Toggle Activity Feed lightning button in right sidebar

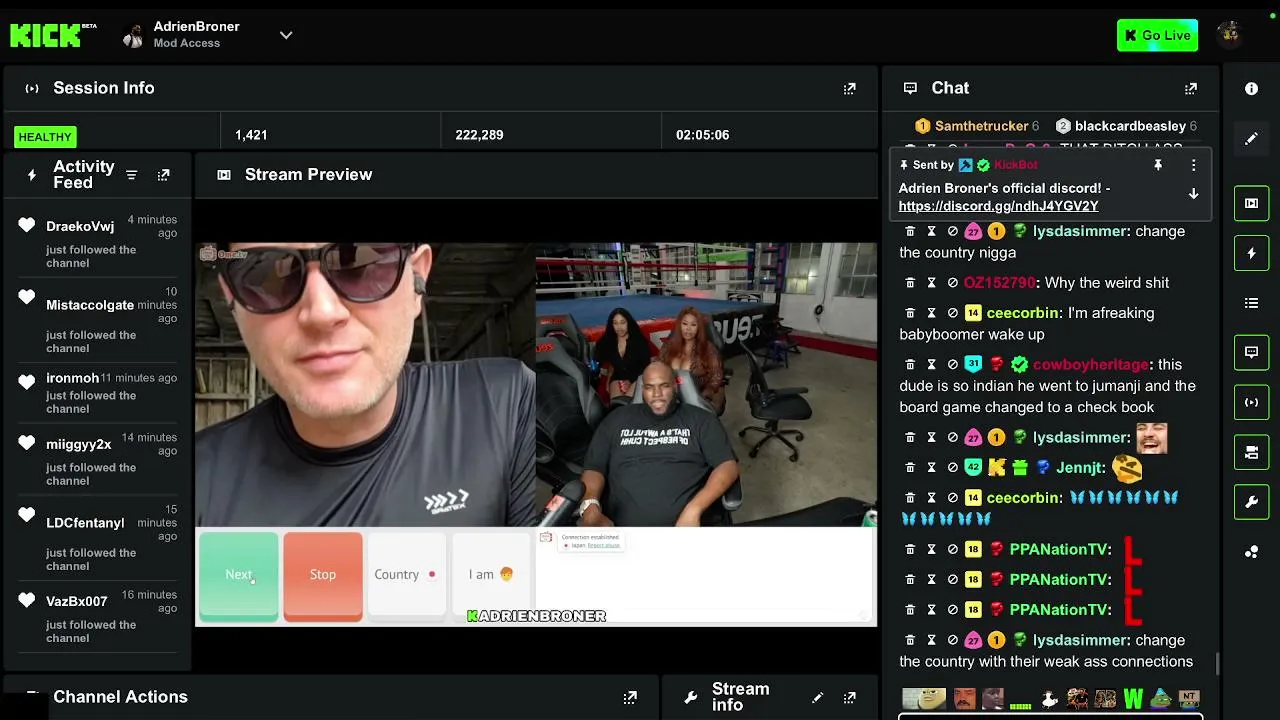[x=1251, y=253]
